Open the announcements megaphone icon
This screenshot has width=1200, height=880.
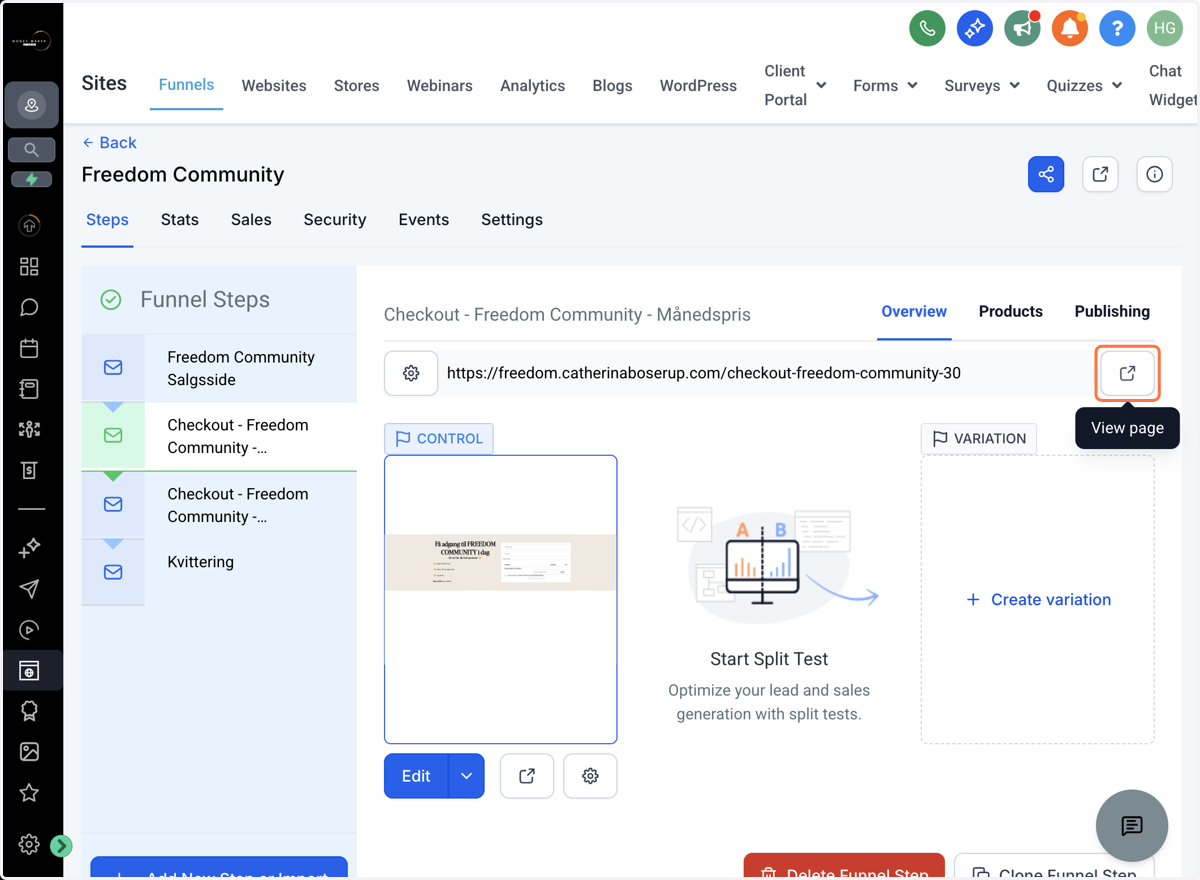click(x=1022, y=28)
